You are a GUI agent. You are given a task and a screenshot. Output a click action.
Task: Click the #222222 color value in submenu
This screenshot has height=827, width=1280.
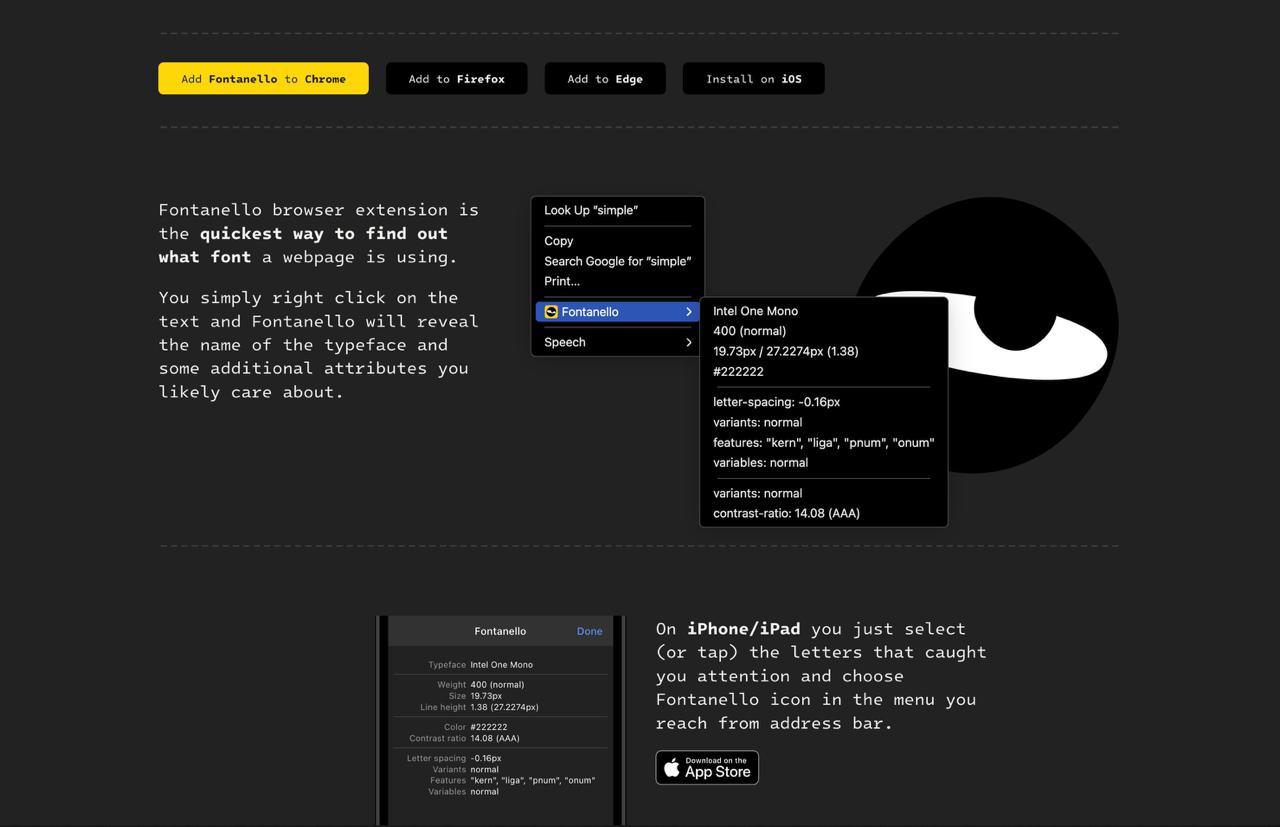click(x=738, y=371)
